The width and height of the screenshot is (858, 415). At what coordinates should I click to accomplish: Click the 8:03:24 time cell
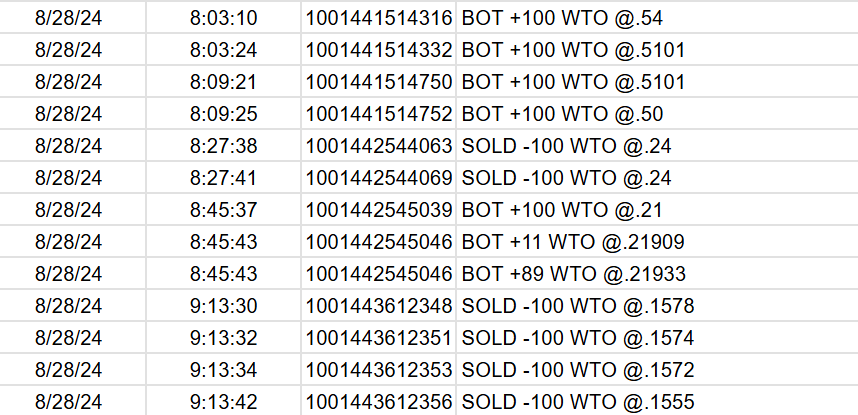pos(223,50)
